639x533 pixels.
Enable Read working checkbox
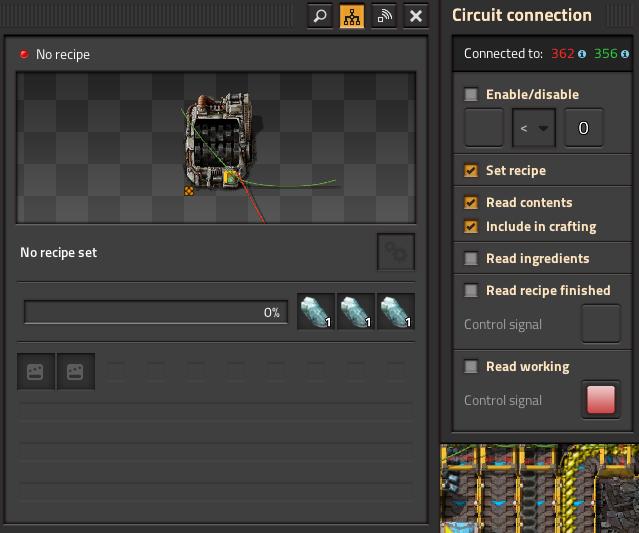[x=471, y=366]
